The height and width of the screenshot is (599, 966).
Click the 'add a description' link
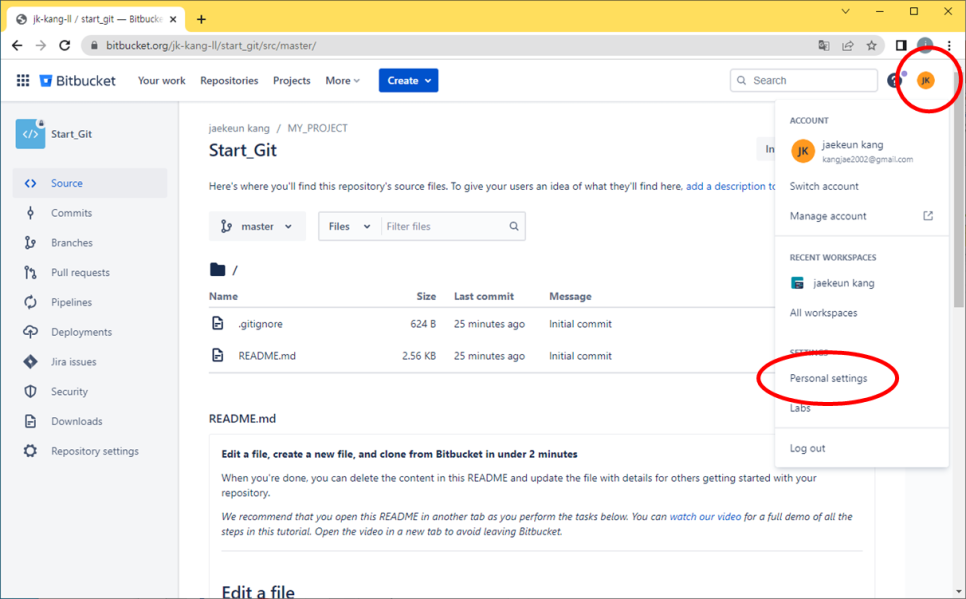pyautogui.click(x=730, y=186)
